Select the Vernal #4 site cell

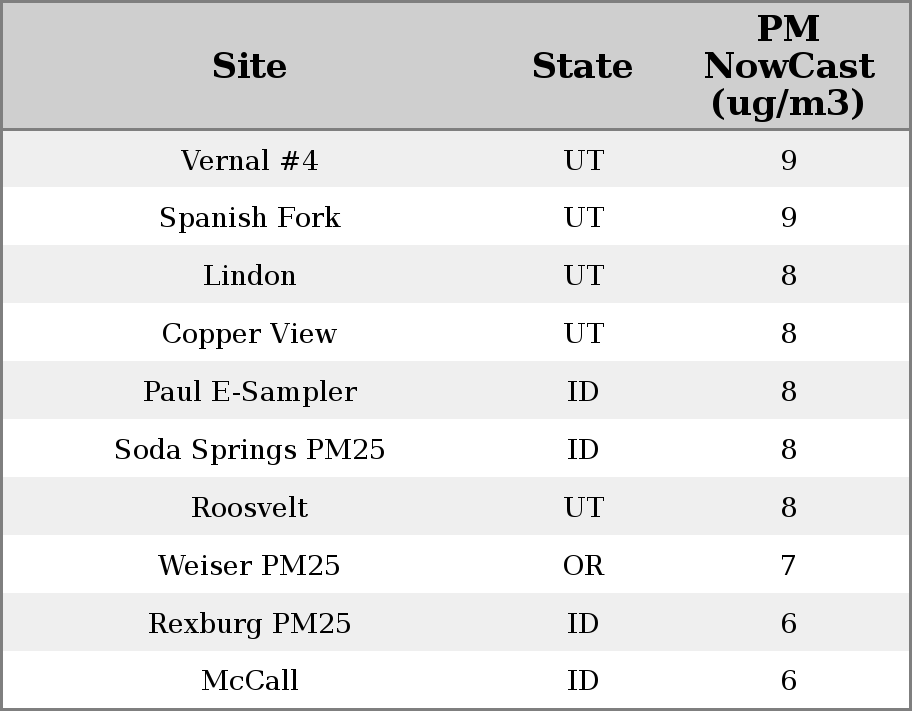[x=249, y=161]
